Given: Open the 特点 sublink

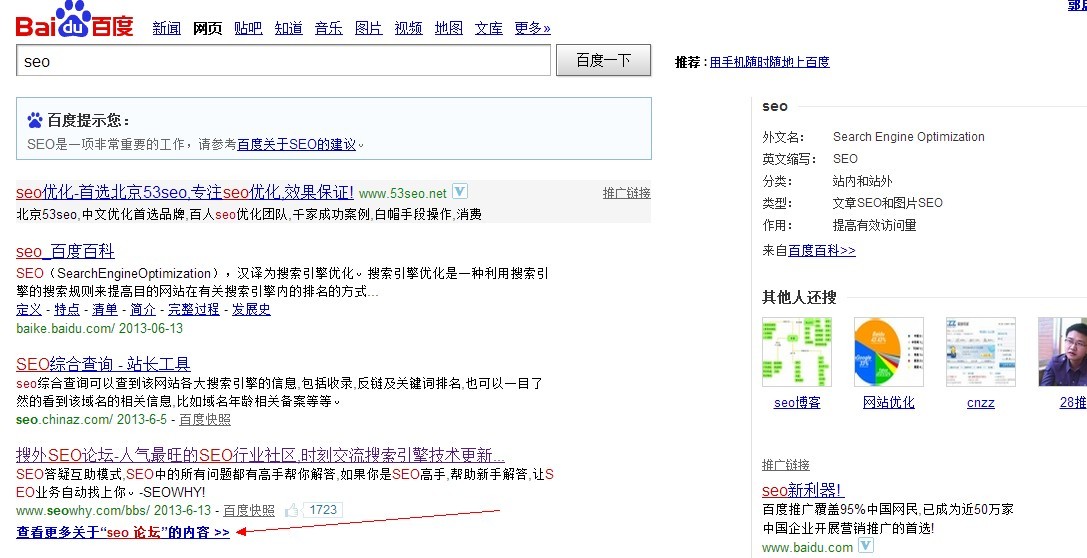Looking at the screenshot, I should click(67, 309).
